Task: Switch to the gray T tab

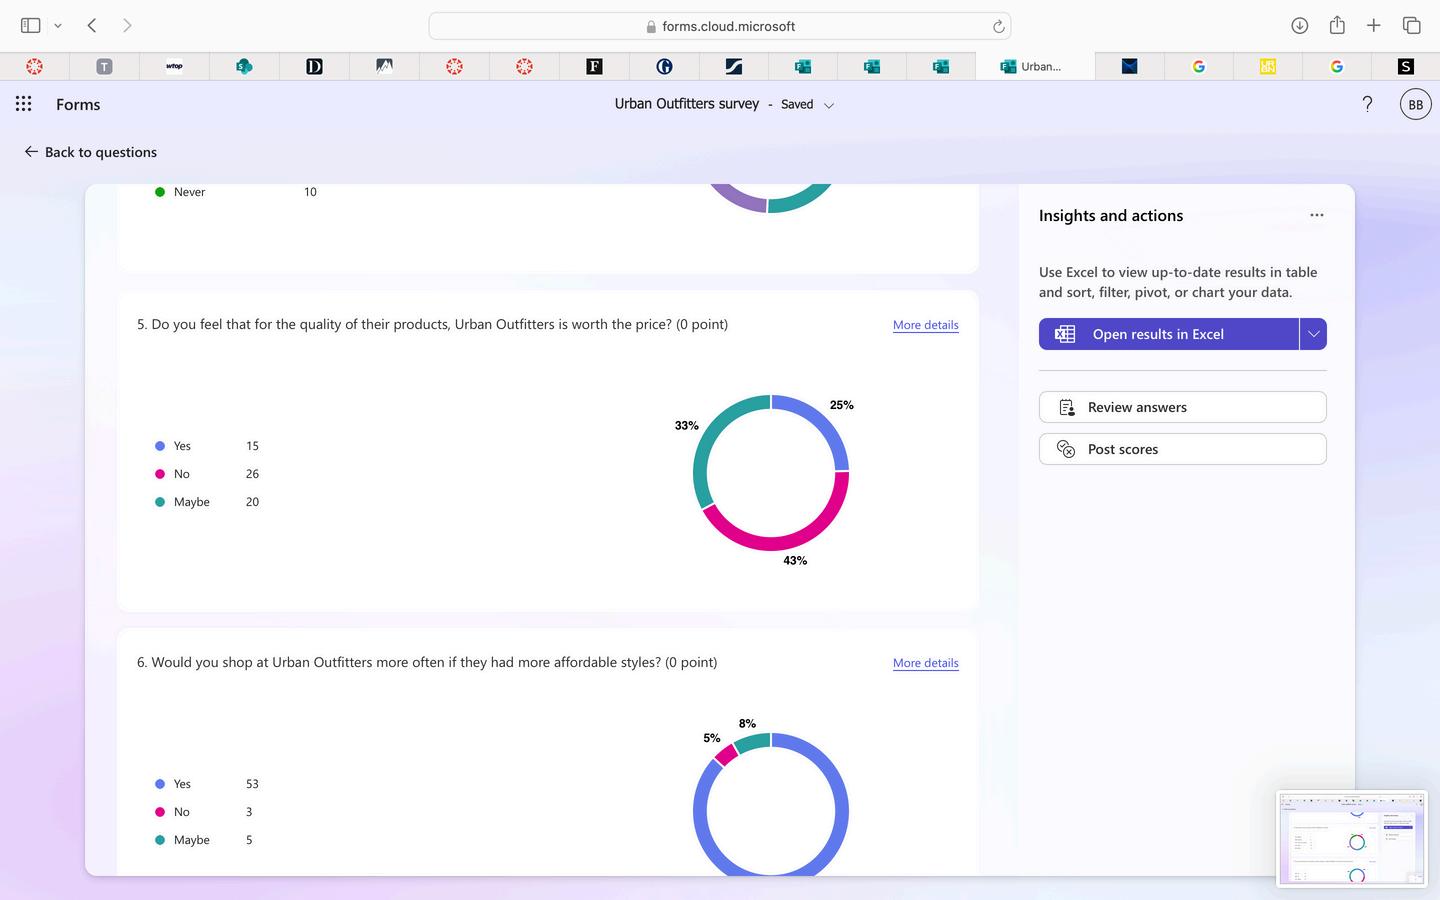Action: point(104,66)
